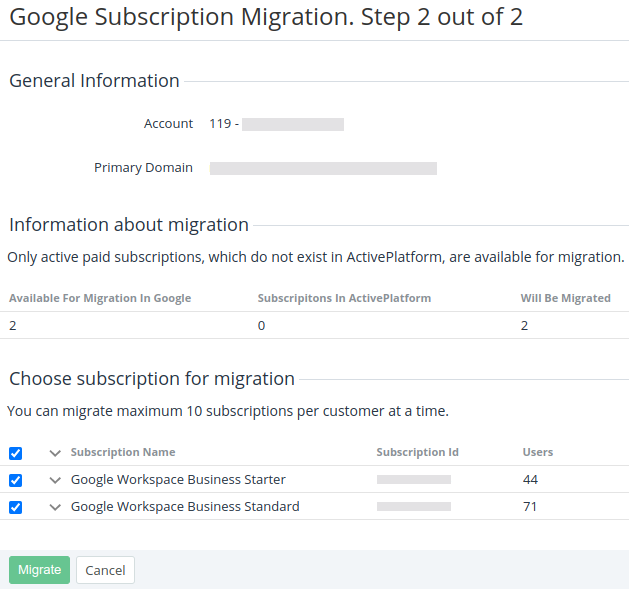This screenshot has height=589, width=629.
Task: Select Google Workspace Business Standard name text
Action: tap(185, 507)
